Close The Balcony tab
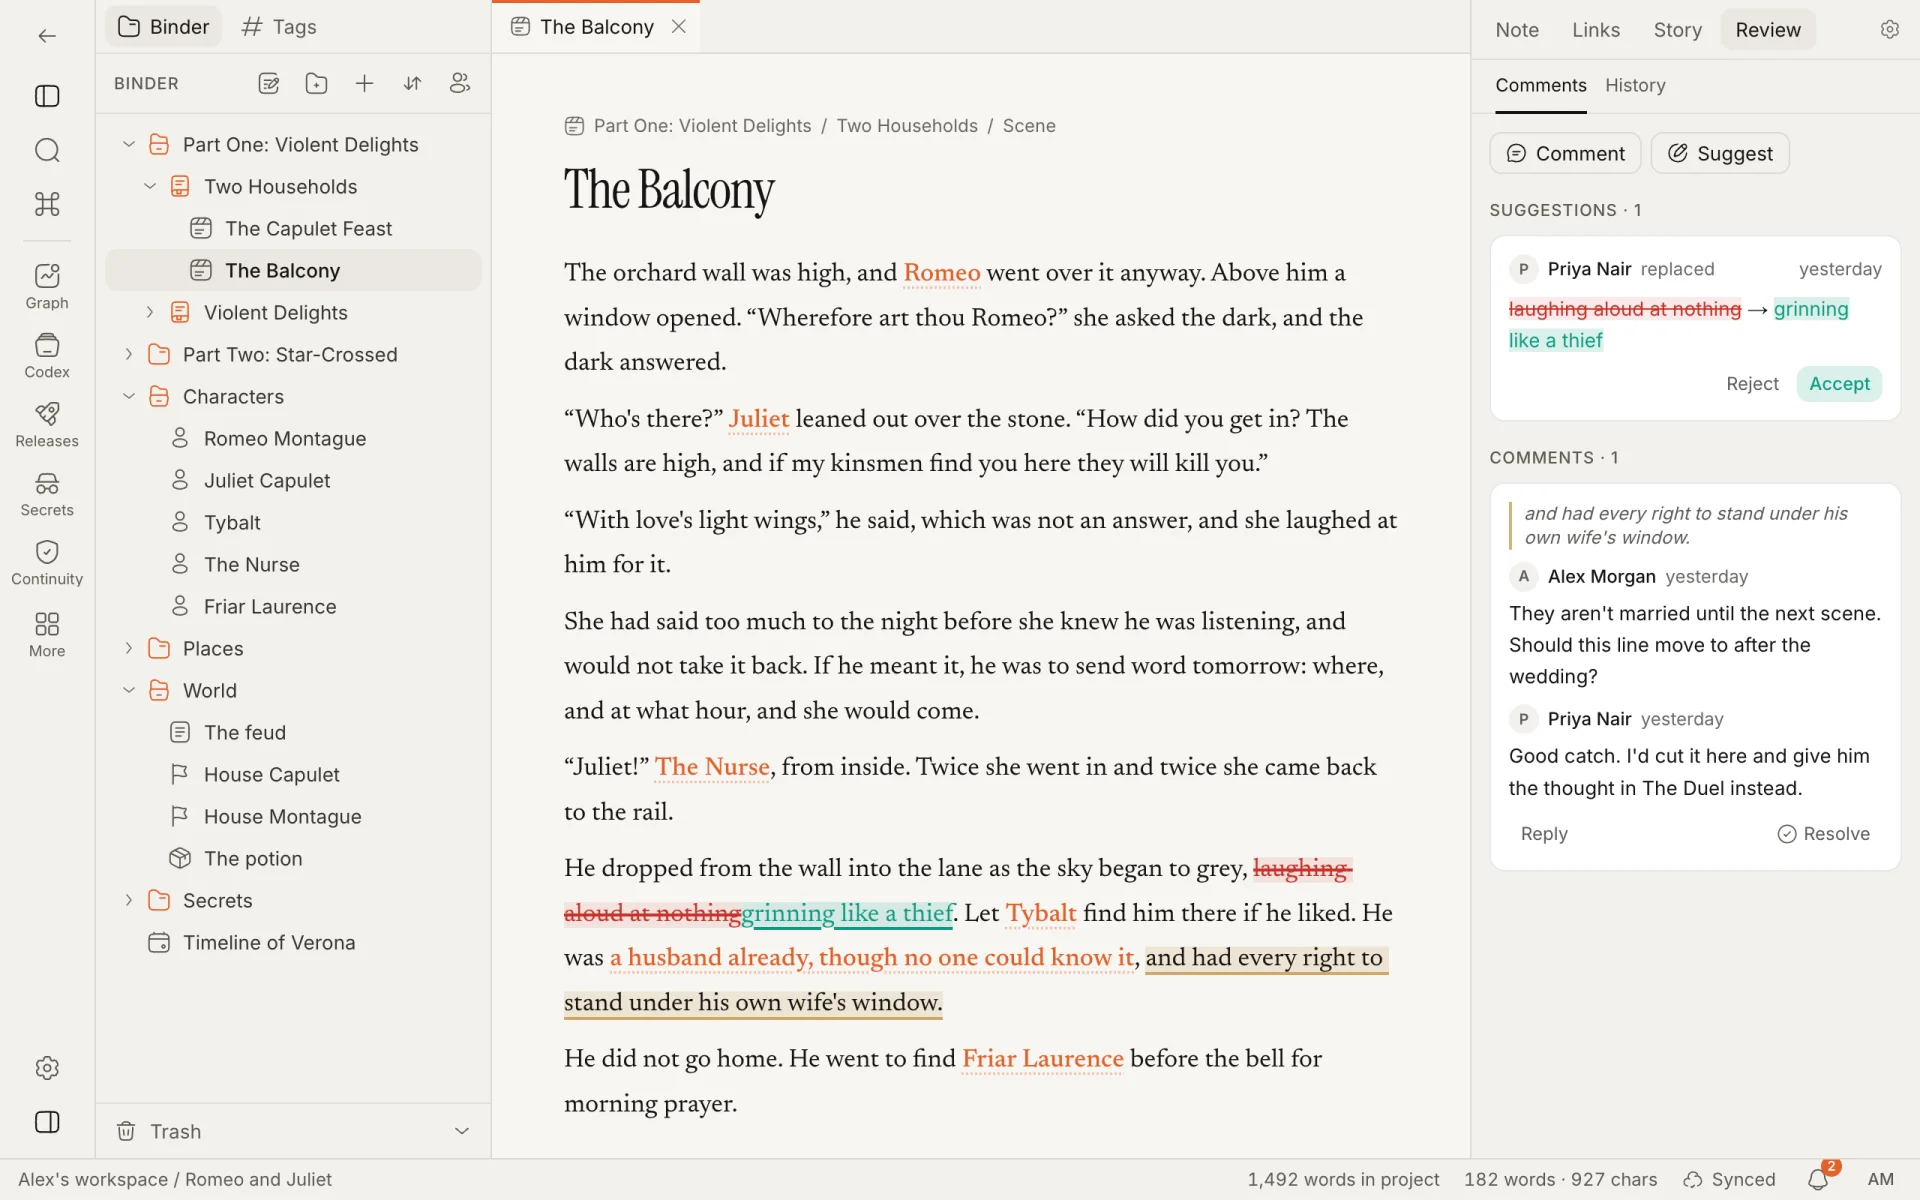1920x1200 pixels. [x=679, y=27]
